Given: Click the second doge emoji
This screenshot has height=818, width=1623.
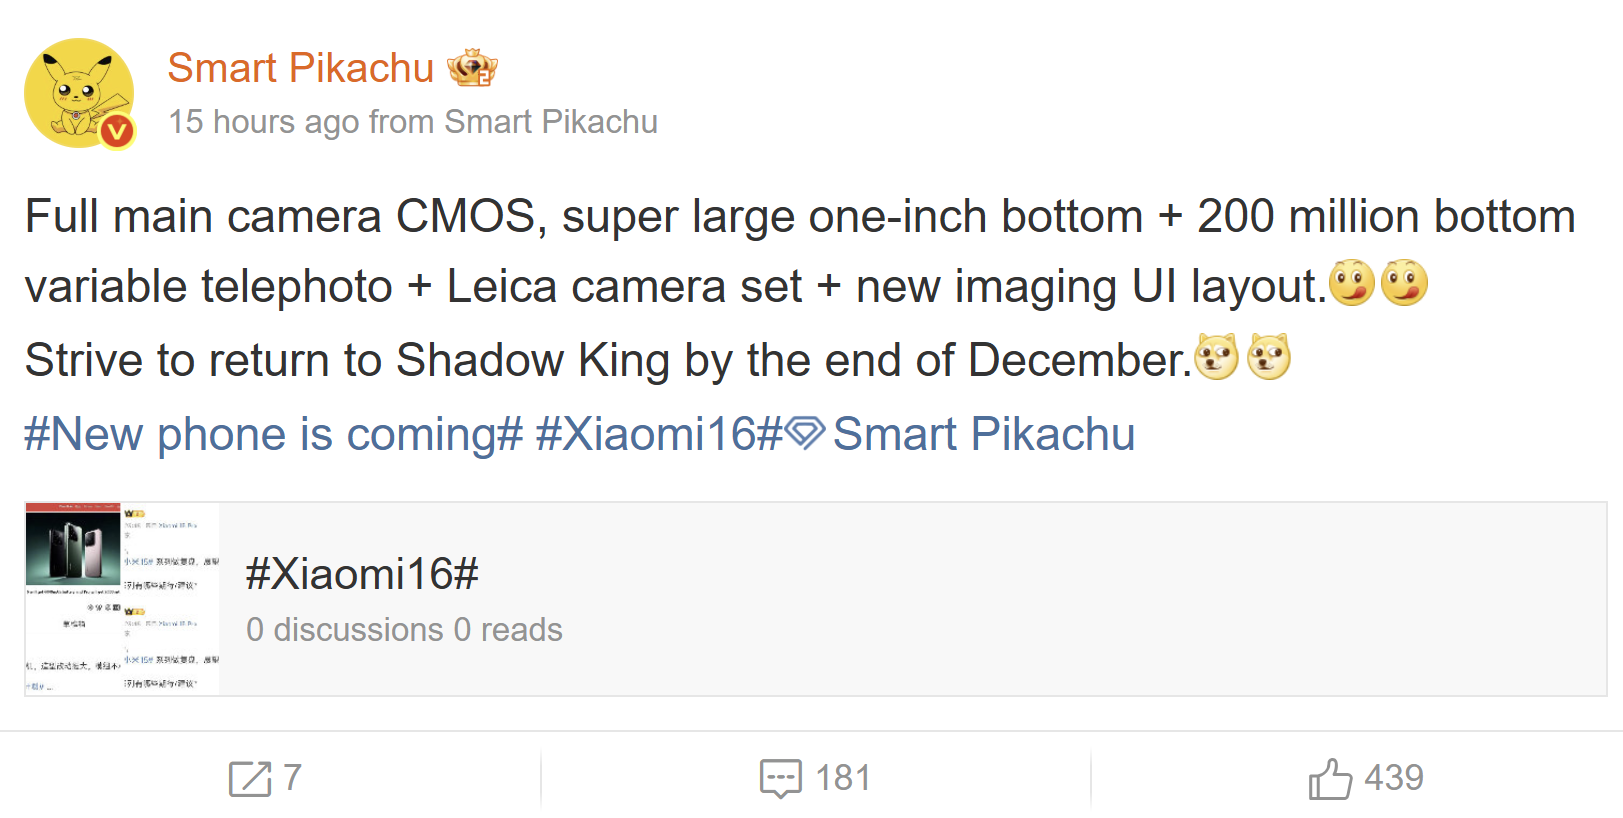Looking at the screenshot, I should (x=1269, y=357).
